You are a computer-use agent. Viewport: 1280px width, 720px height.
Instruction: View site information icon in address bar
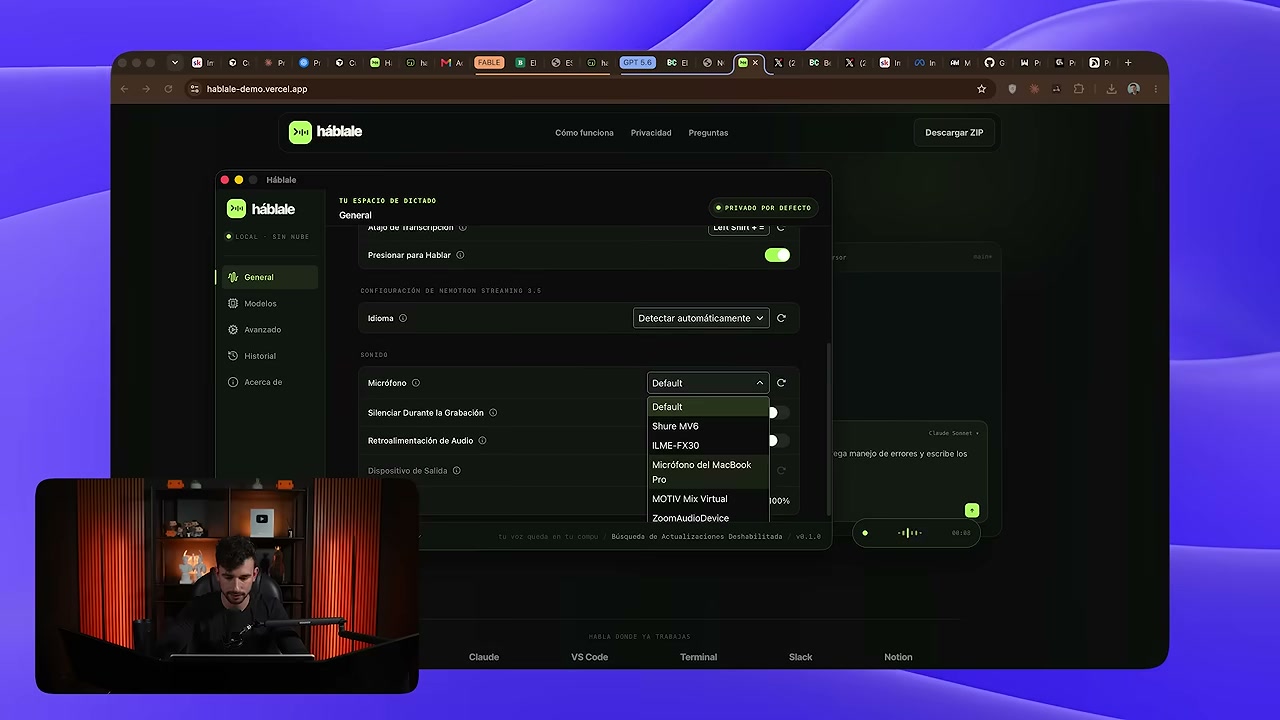194,89
